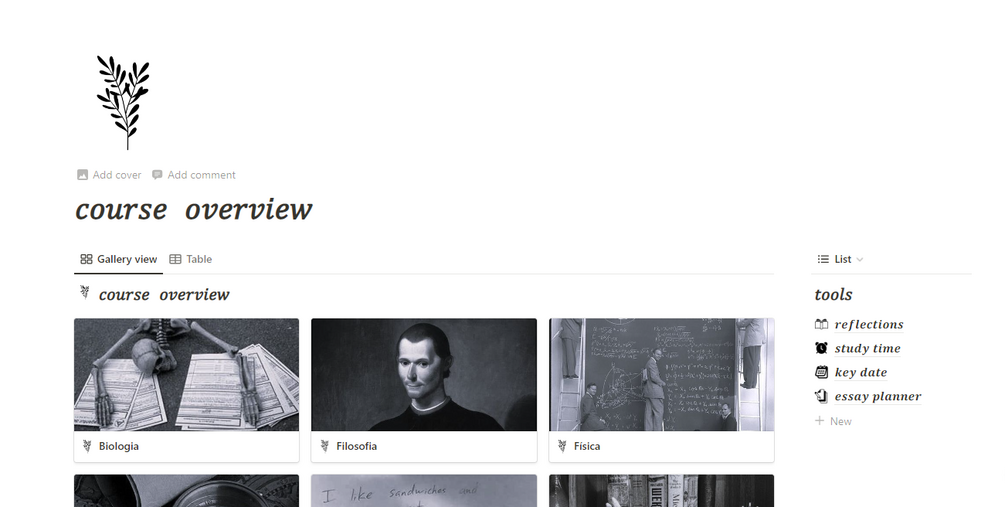Click the plus icon next to New

coord(819,420)
